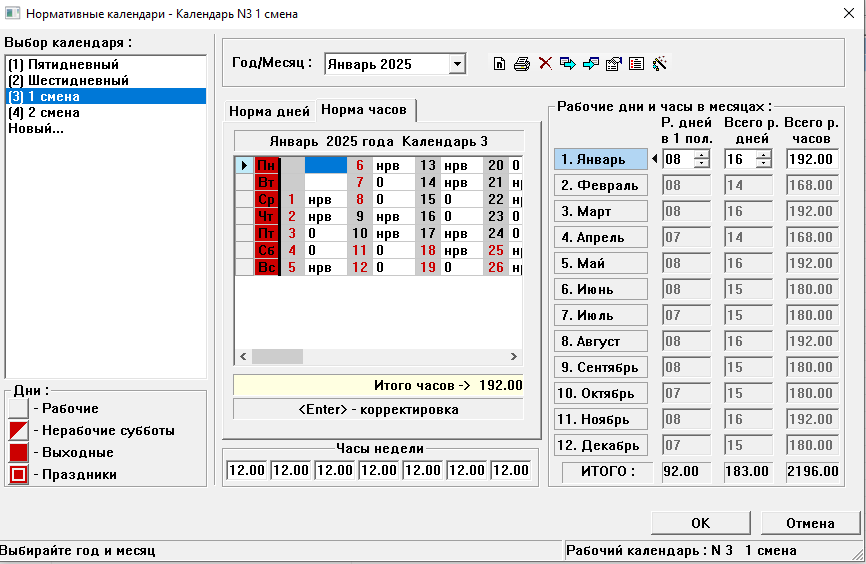Select calendar (1) Пятидневный
Image resolution: width=866 pixels, height=564 pixels.
[105, 64]
